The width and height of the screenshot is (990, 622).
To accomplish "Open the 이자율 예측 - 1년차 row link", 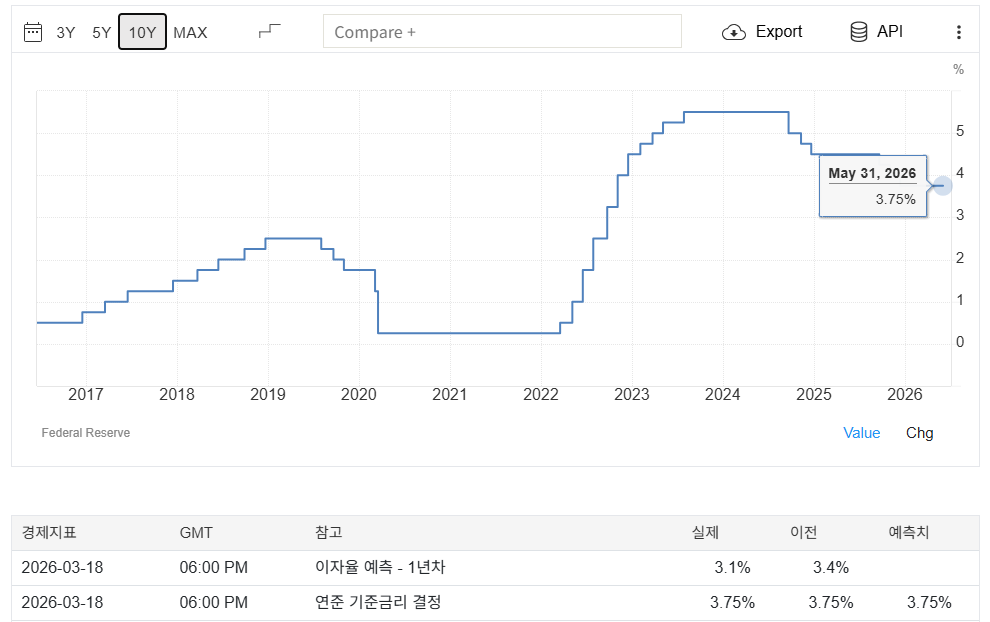I will 380,567.
